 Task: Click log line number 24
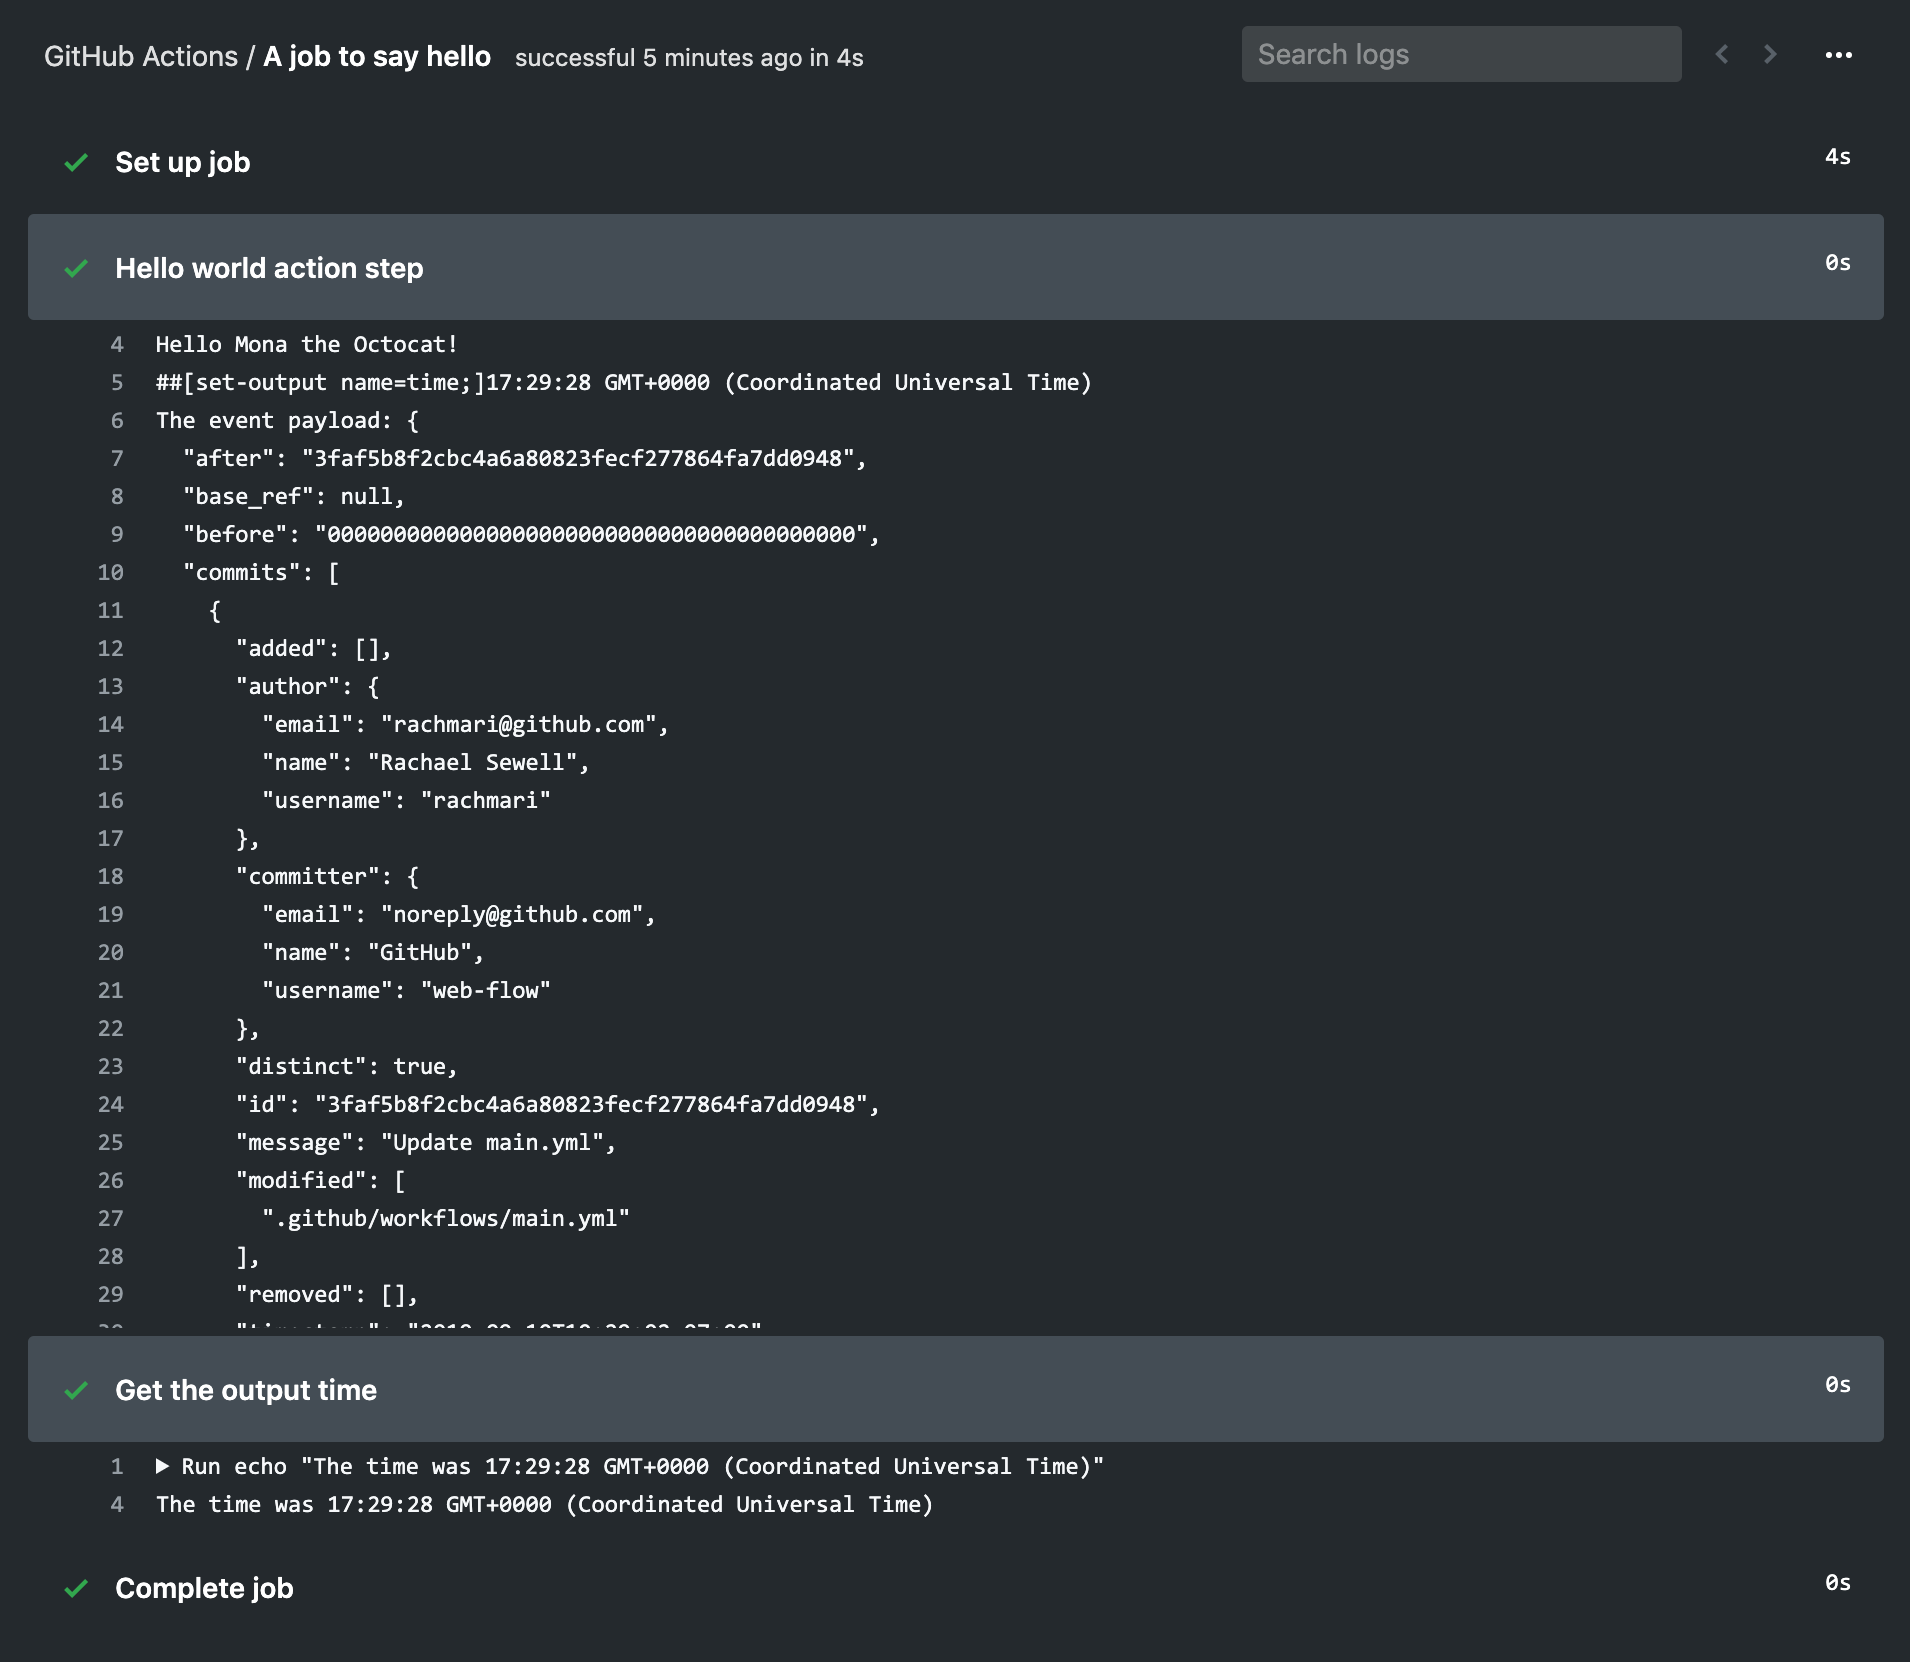(x=110, y=1104)
